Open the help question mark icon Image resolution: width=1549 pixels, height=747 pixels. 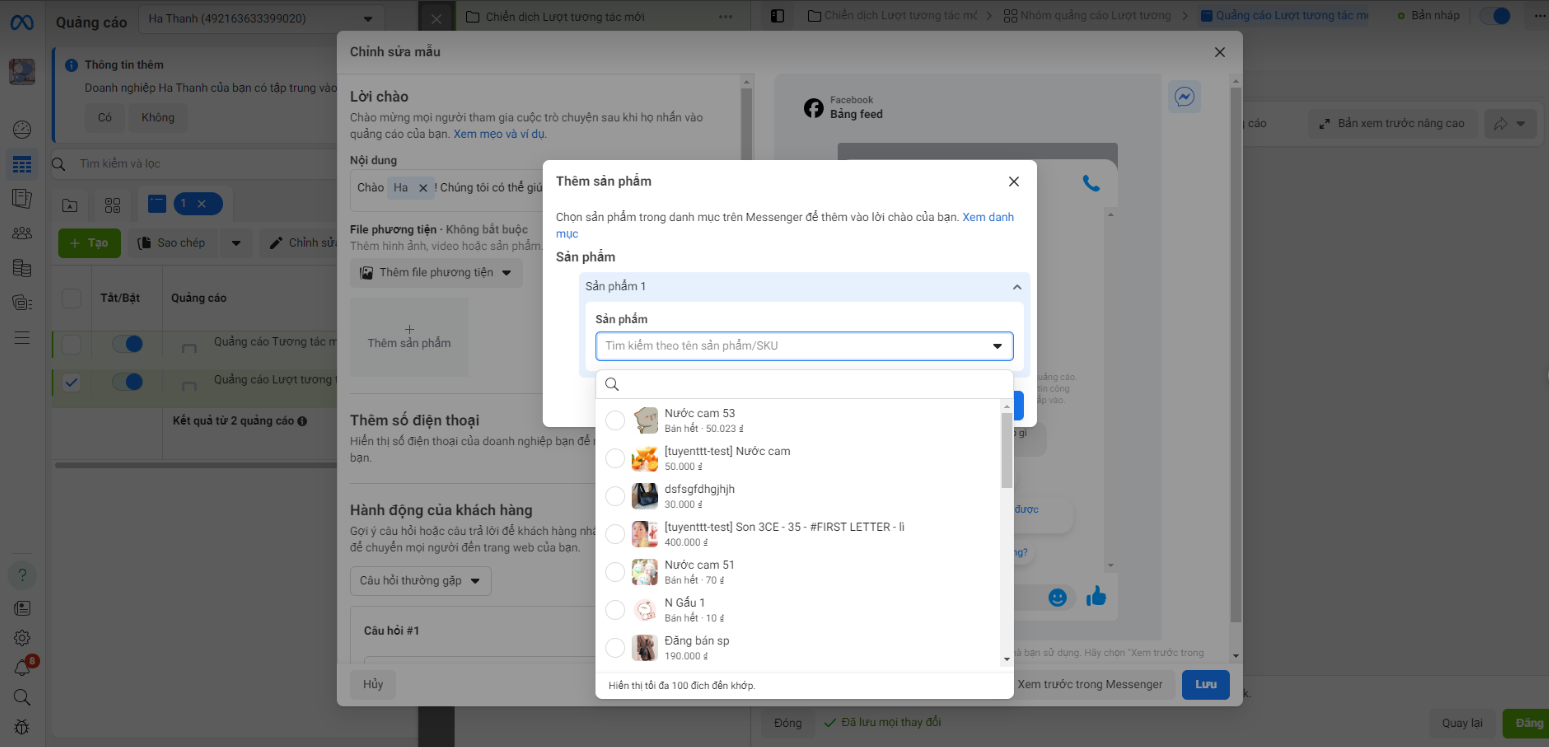(22, 575)
